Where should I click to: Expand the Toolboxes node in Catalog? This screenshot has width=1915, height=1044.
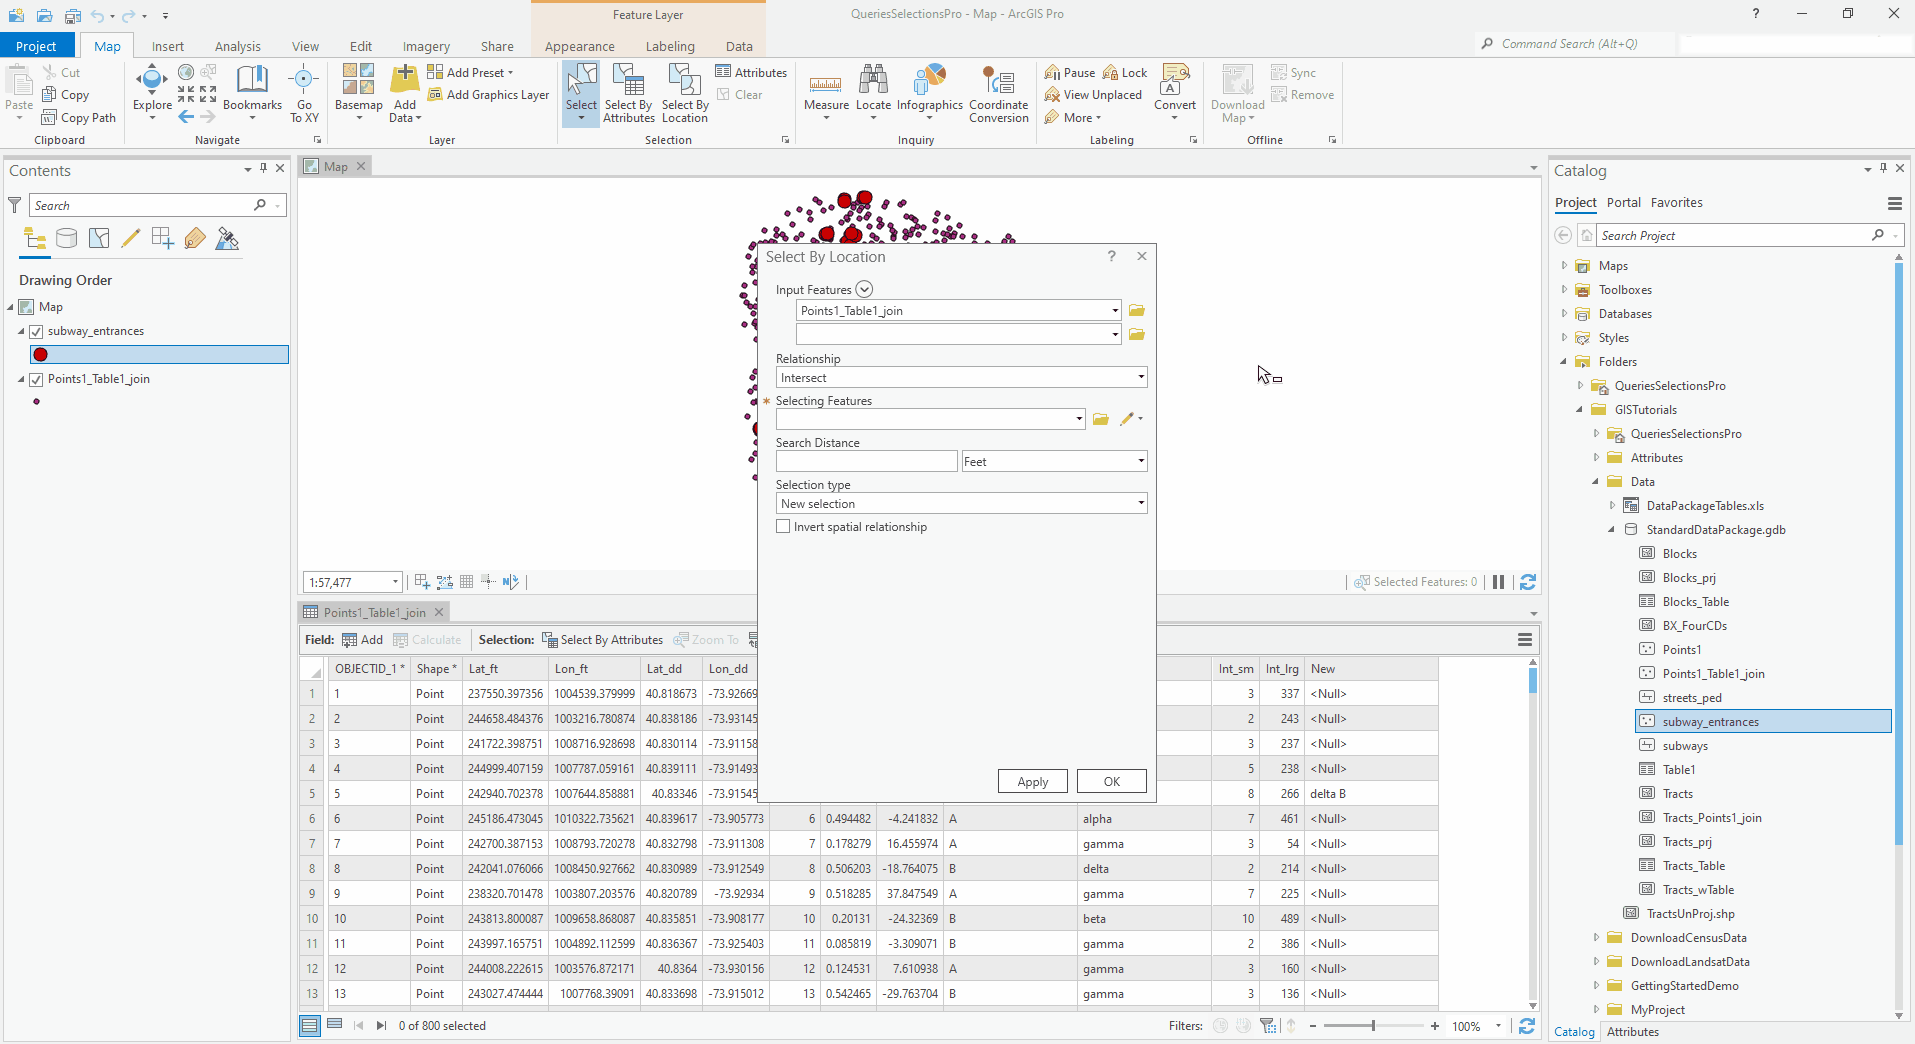point(1564,289)
